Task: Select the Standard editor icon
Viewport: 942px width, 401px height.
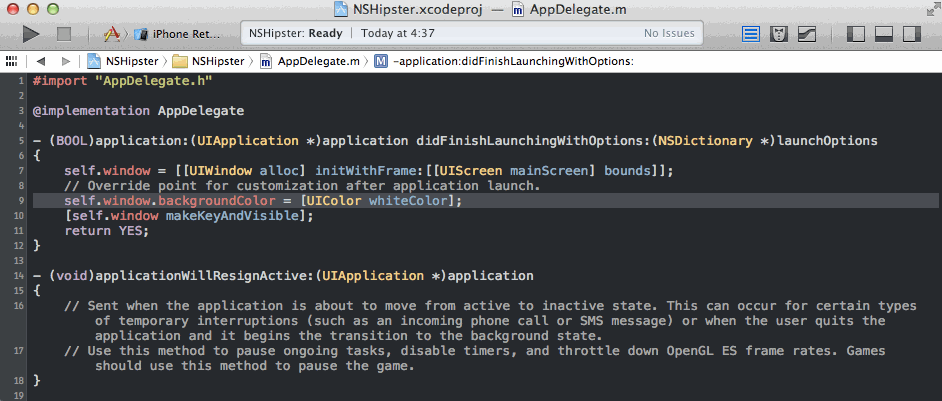Action: [x=750, y=34]
